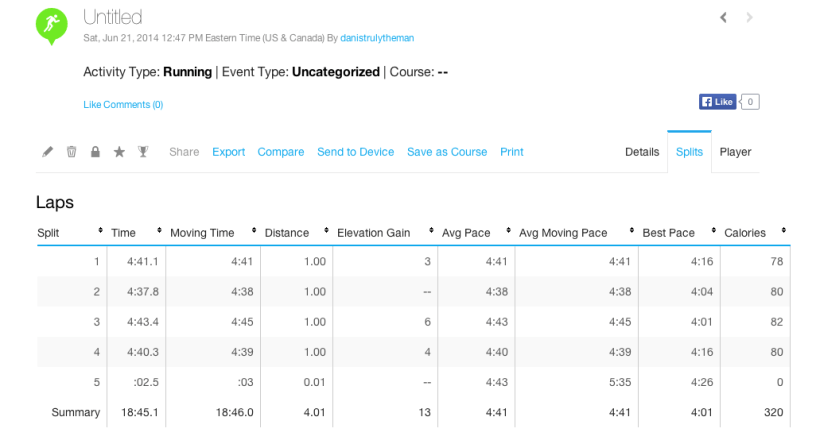
Task: Select lap time 4:43.4
Action: click(x=143, y=322)
